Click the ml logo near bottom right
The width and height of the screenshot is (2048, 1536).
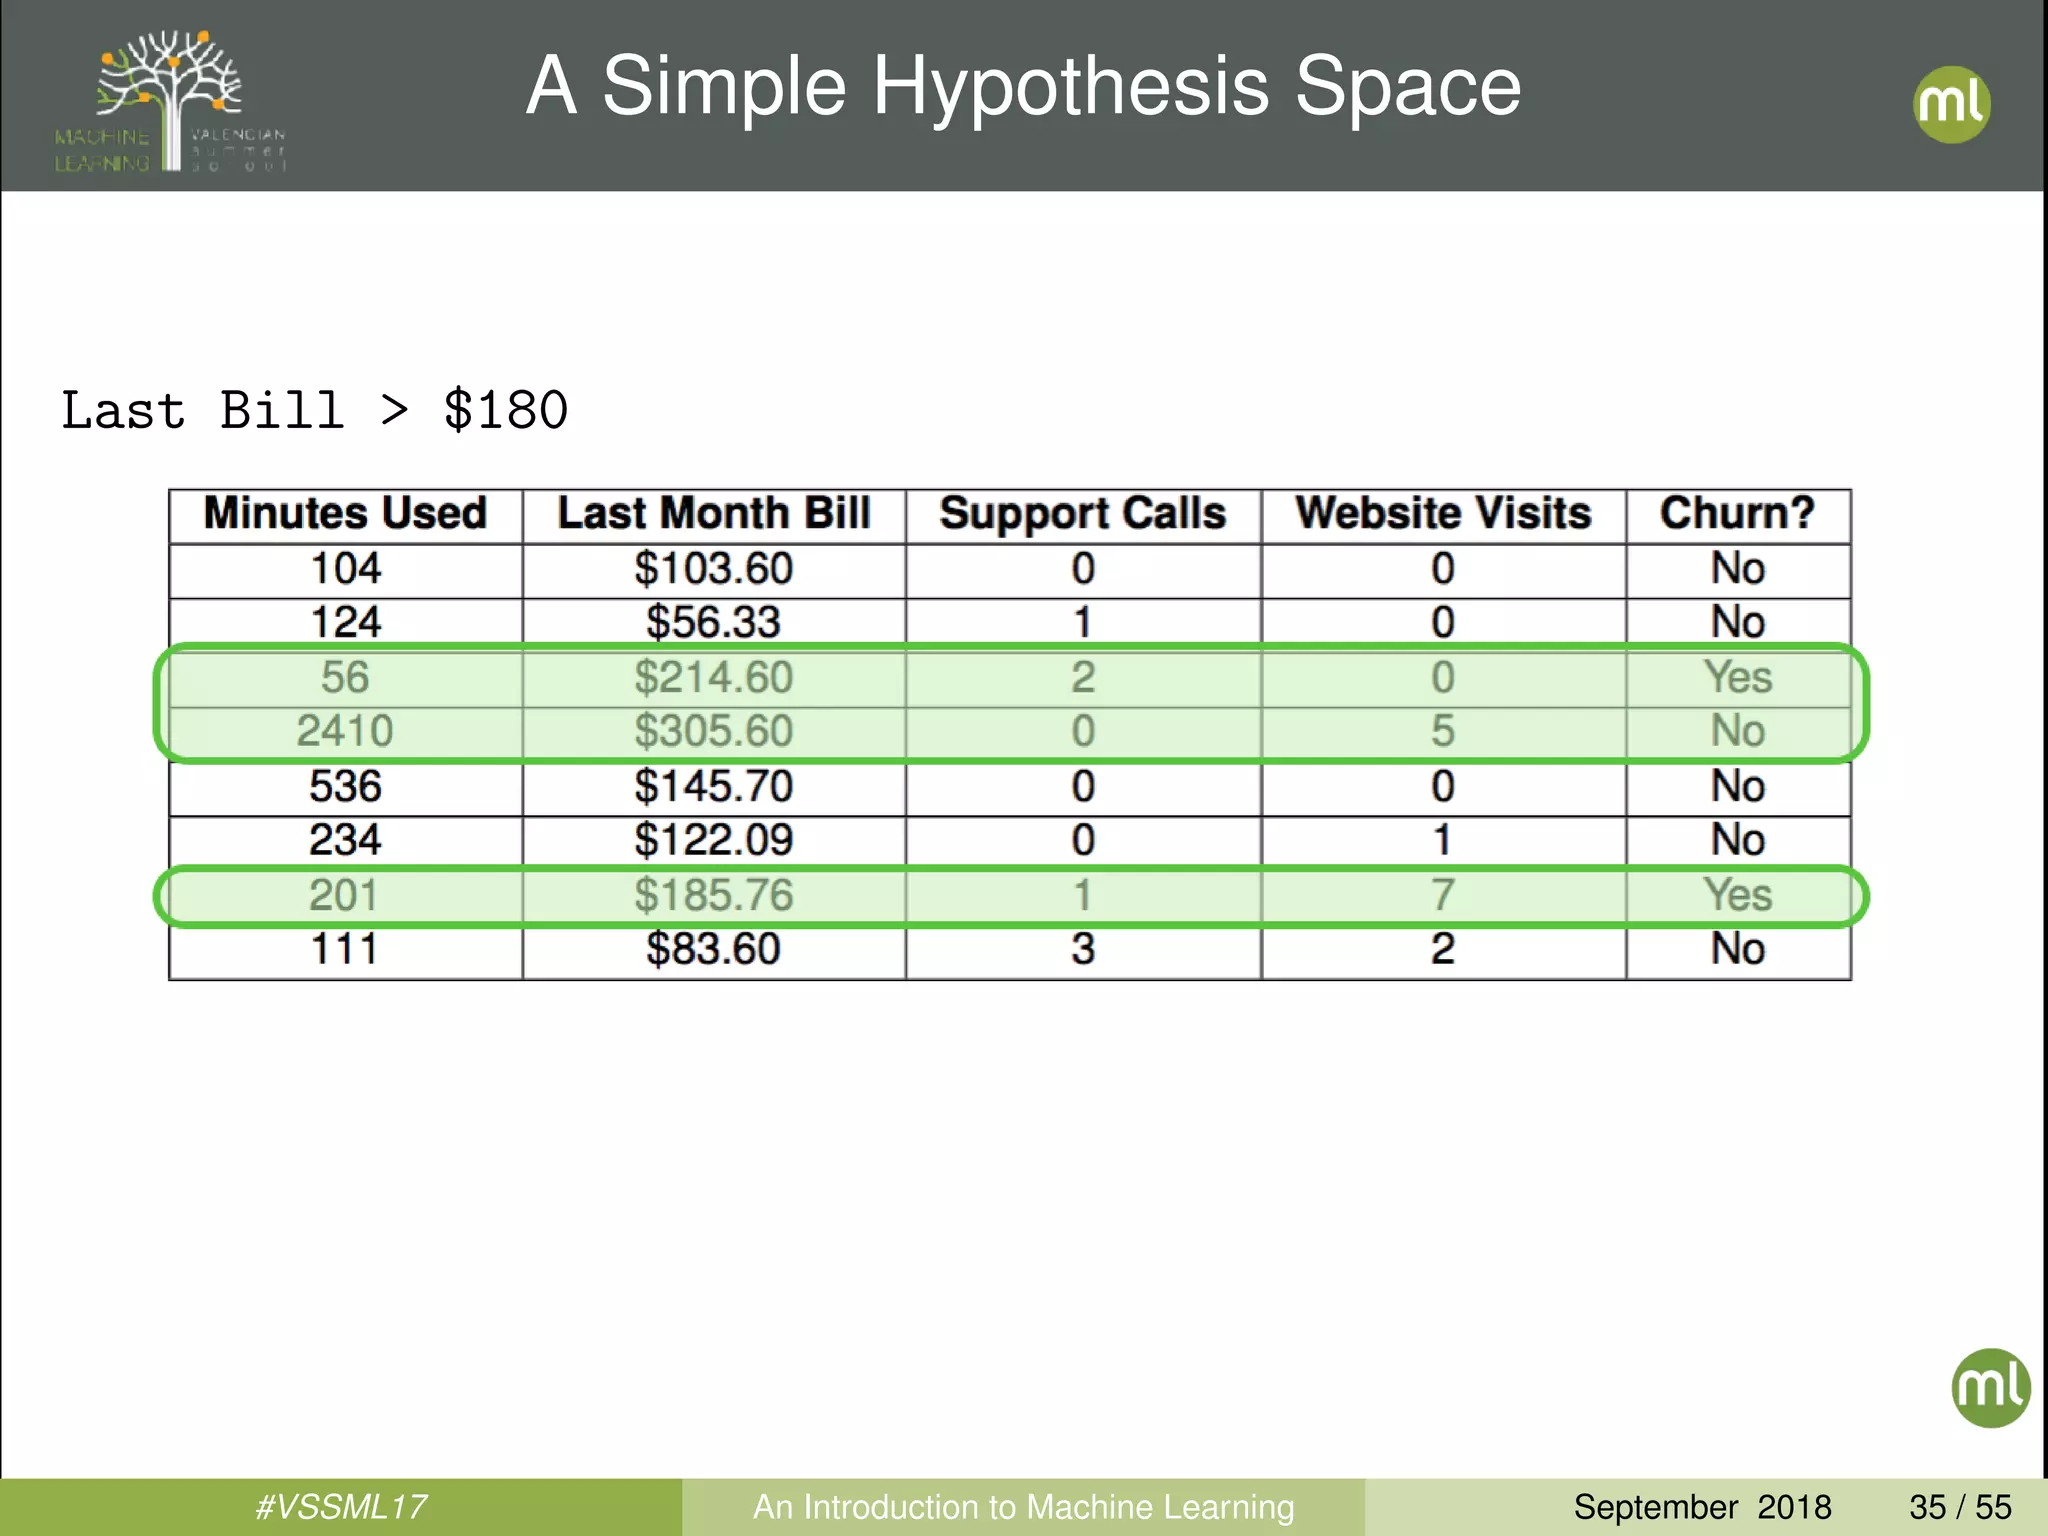pos(1990,1387)
